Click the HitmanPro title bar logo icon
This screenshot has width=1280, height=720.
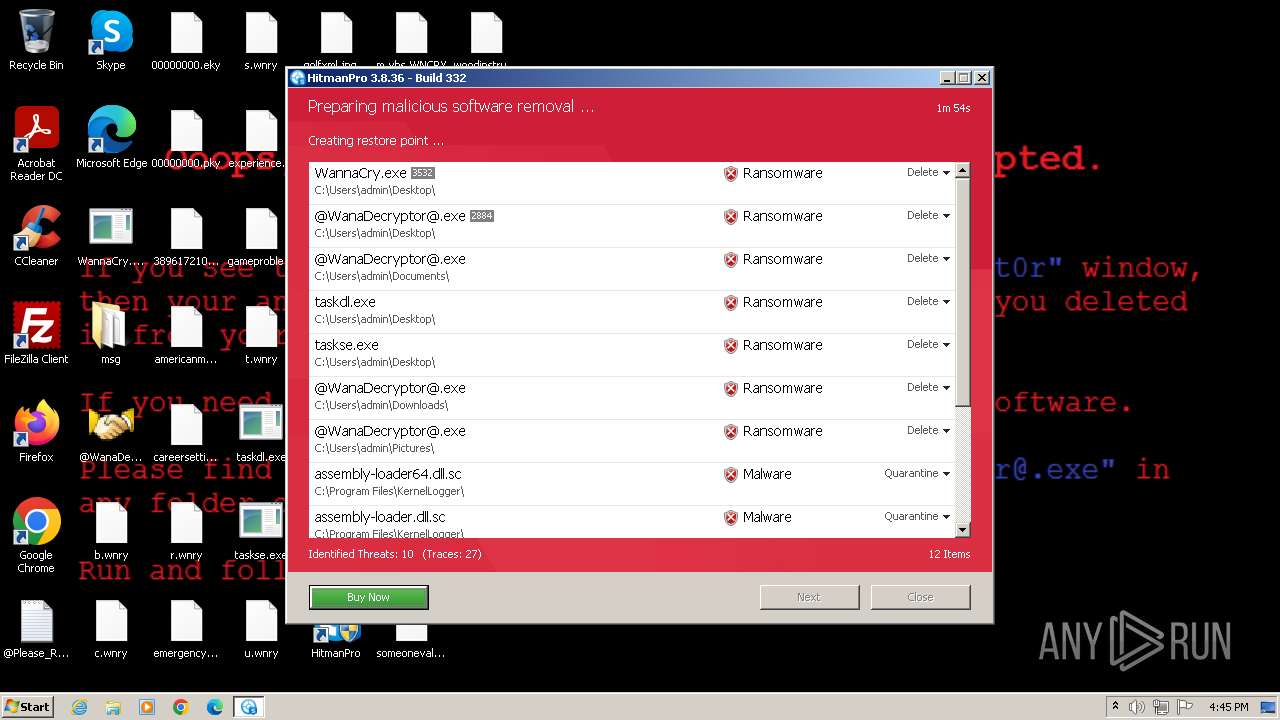point(297,78)
